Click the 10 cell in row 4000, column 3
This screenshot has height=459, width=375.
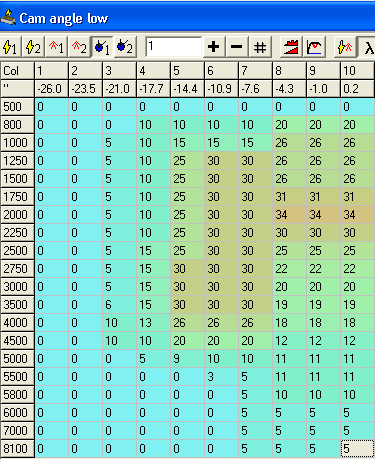click(x=120, y=323)
